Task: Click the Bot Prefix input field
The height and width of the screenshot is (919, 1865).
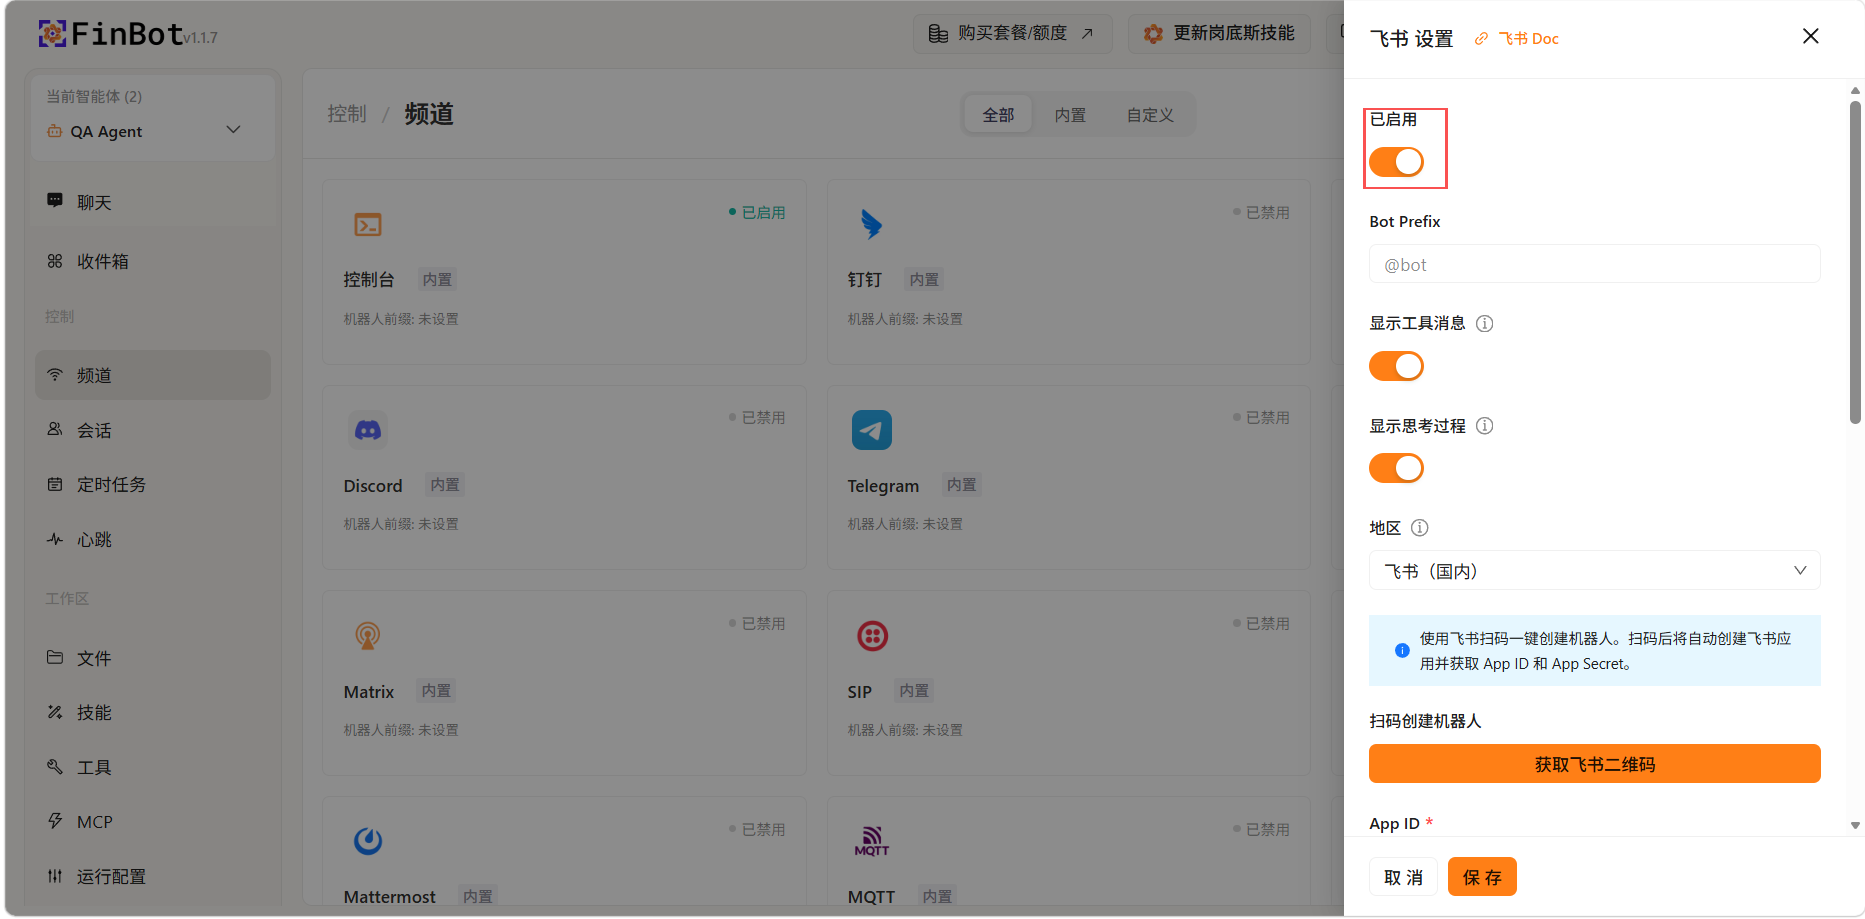Action: pos(1594,264)
